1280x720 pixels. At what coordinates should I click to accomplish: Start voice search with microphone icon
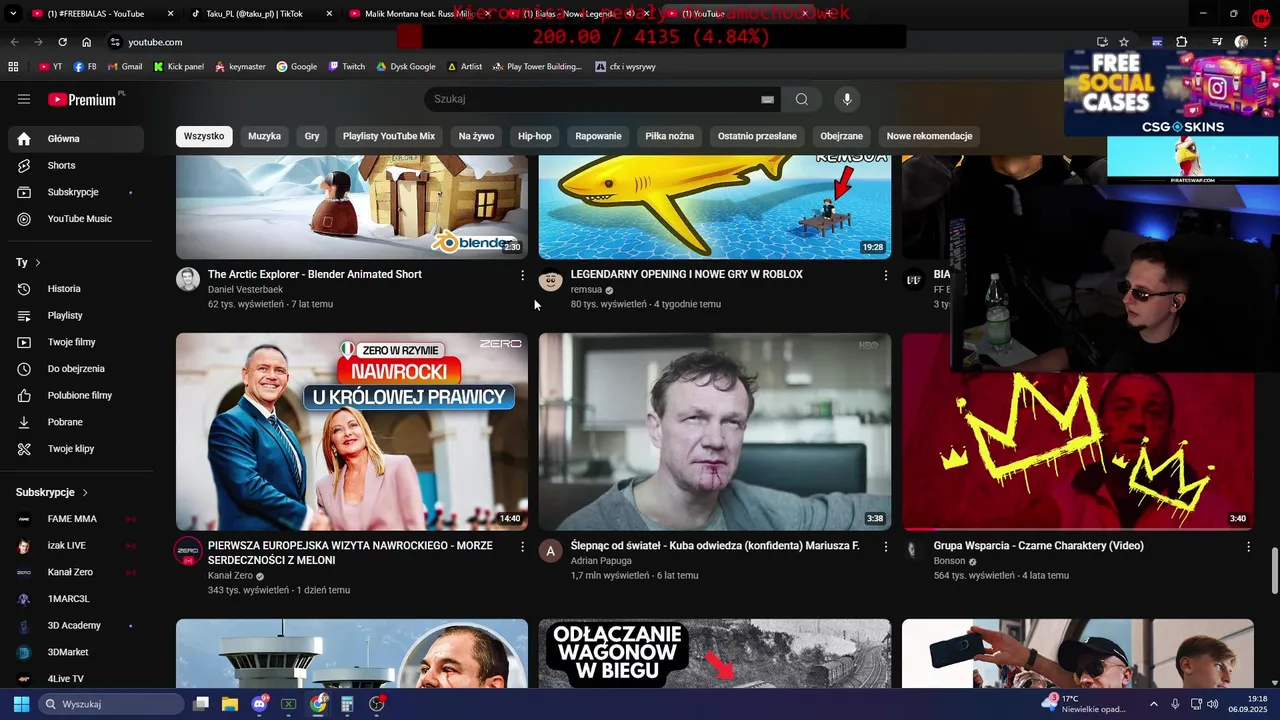(x=847, y=99)
